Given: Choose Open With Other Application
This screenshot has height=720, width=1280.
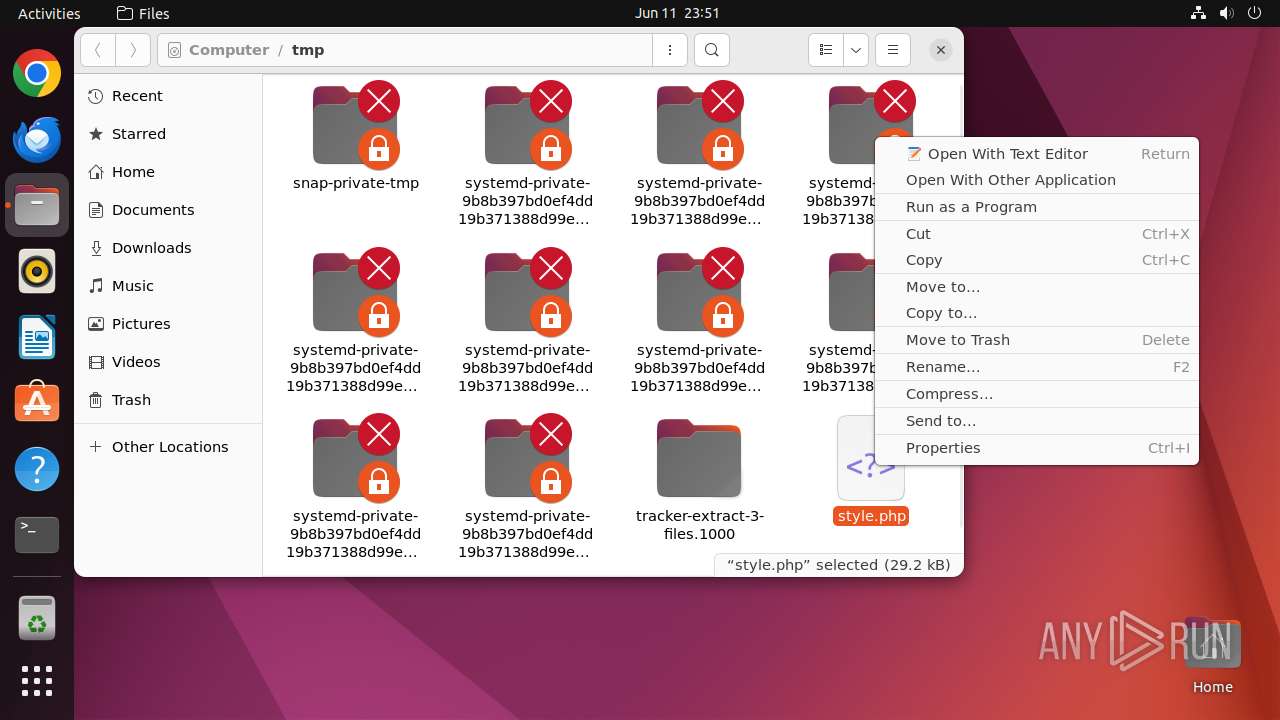Looking at the screenshot, I should (x=1037, y=180).
